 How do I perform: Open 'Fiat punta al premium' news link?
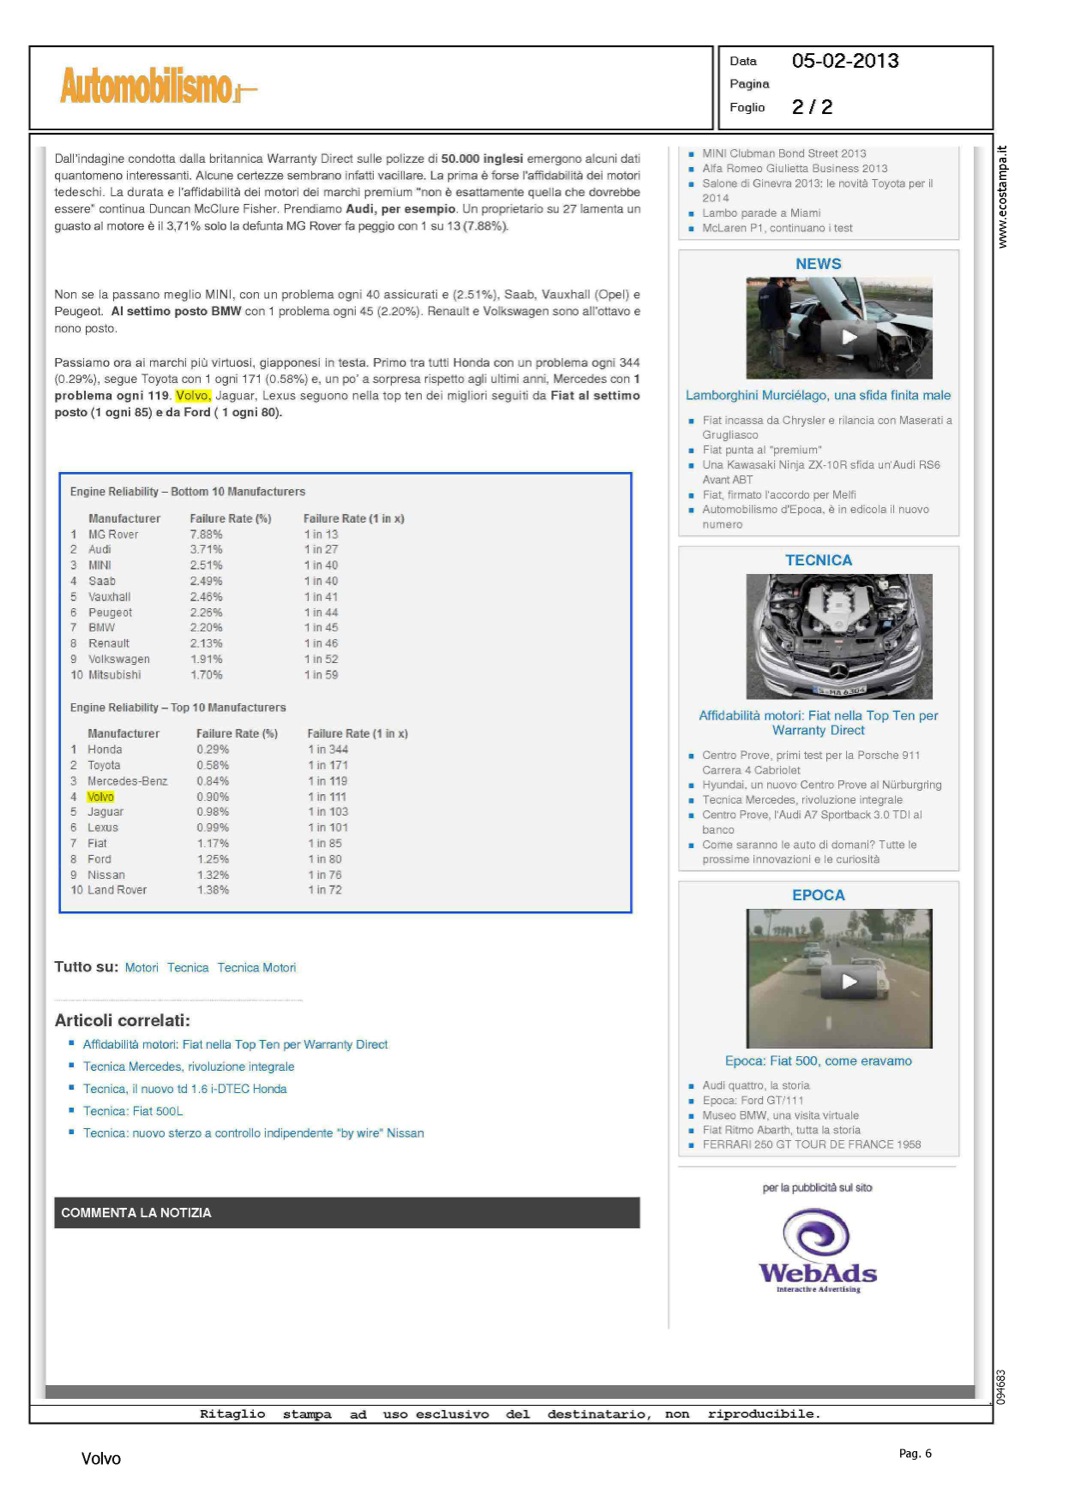coord(761,450)
